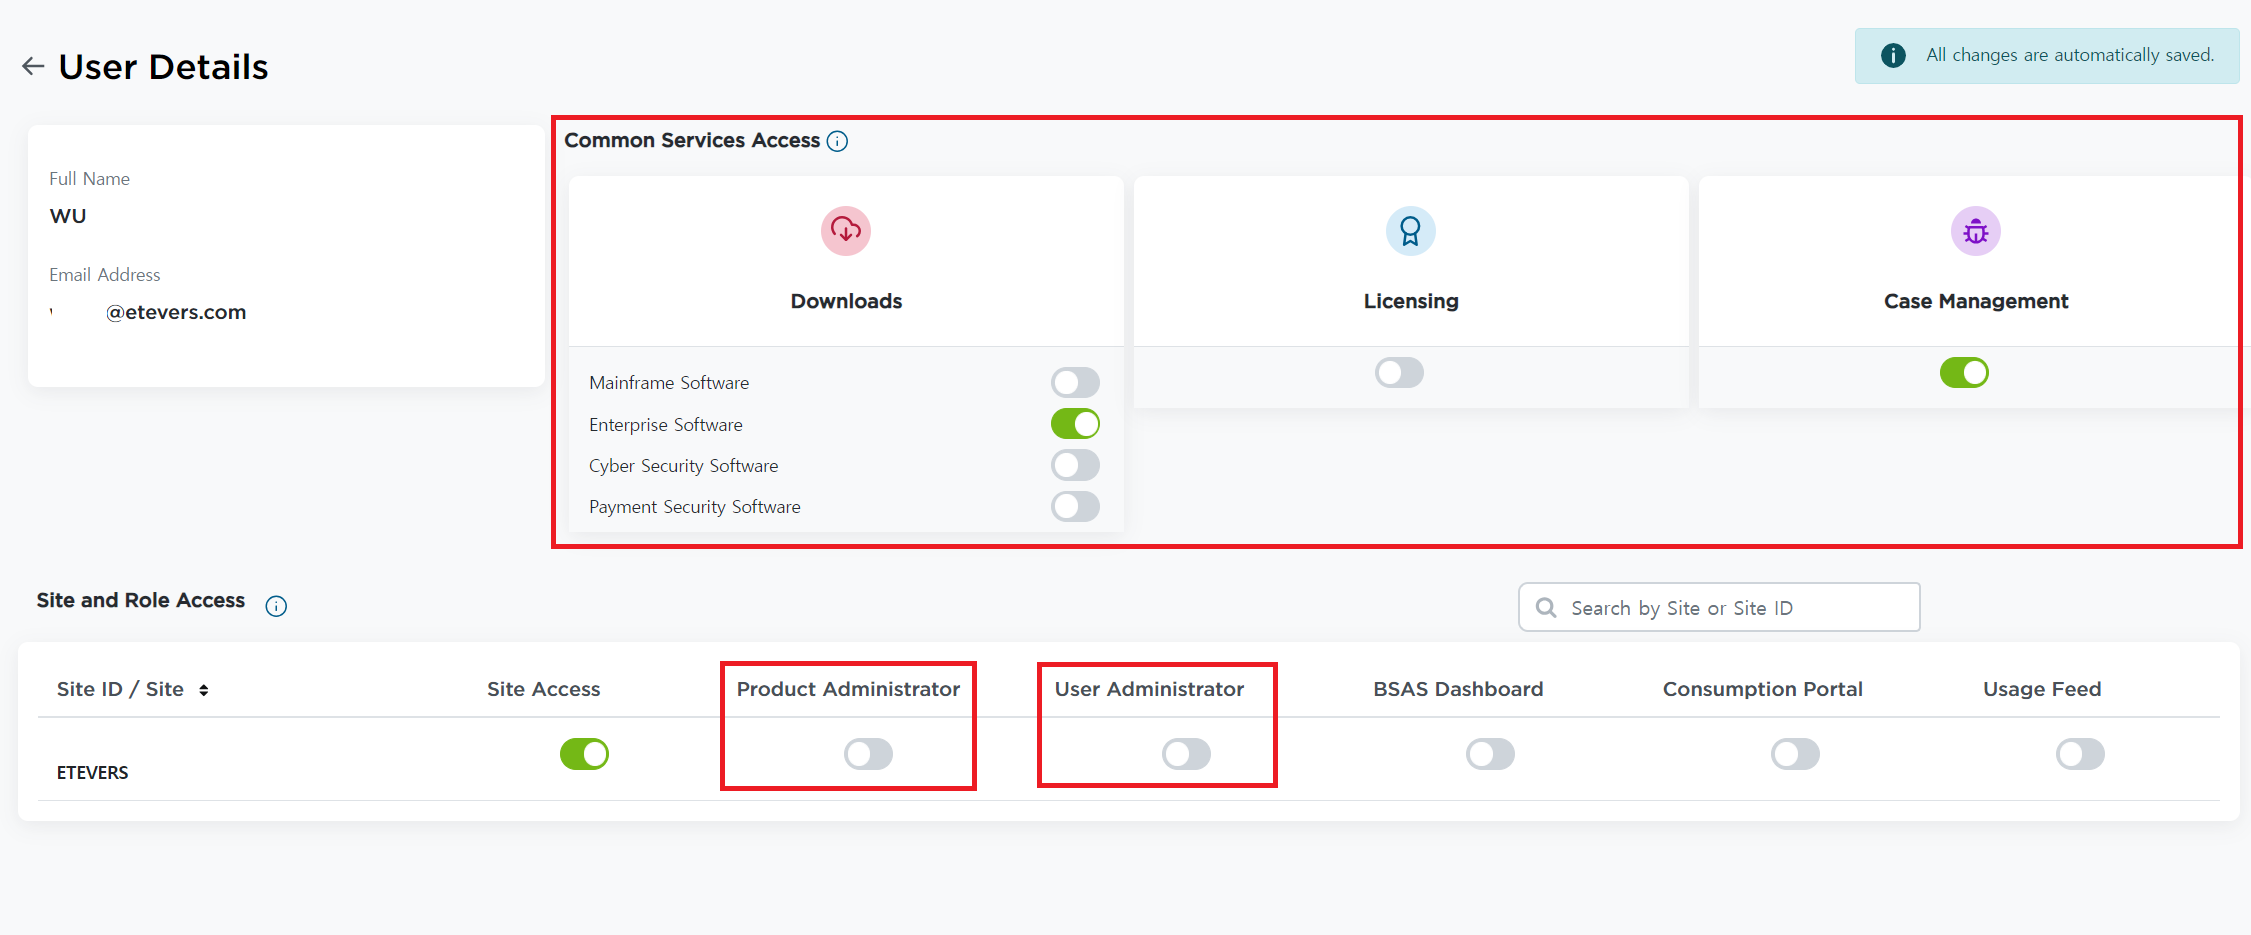Click the back arrow beside User Details
The image size is (2251, 935).
[33, 67]
